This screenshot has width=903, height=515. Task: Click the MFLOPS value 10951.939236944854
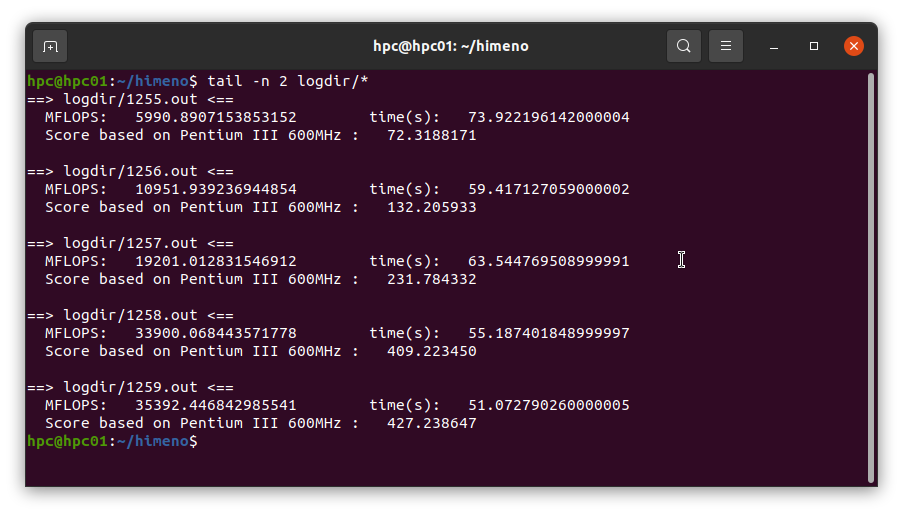click(x=216, y=189)
